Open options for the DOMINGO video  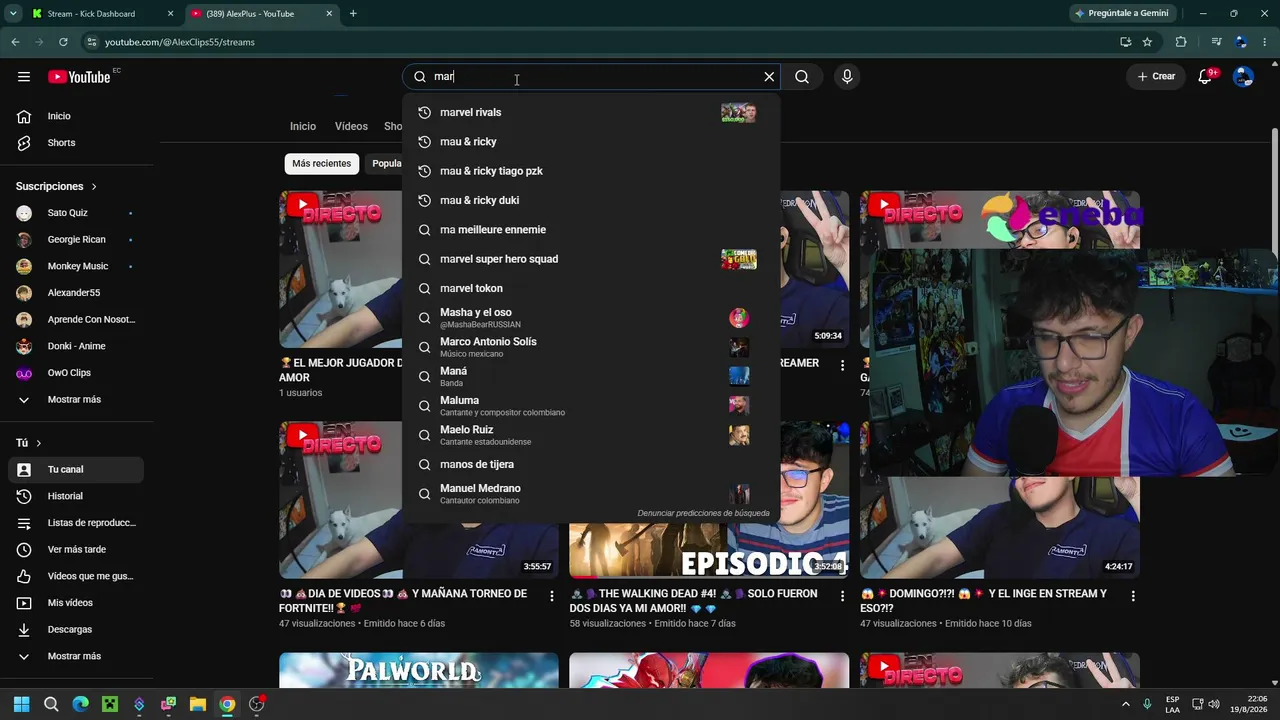pyautogui.click(x=1132, y=596)
